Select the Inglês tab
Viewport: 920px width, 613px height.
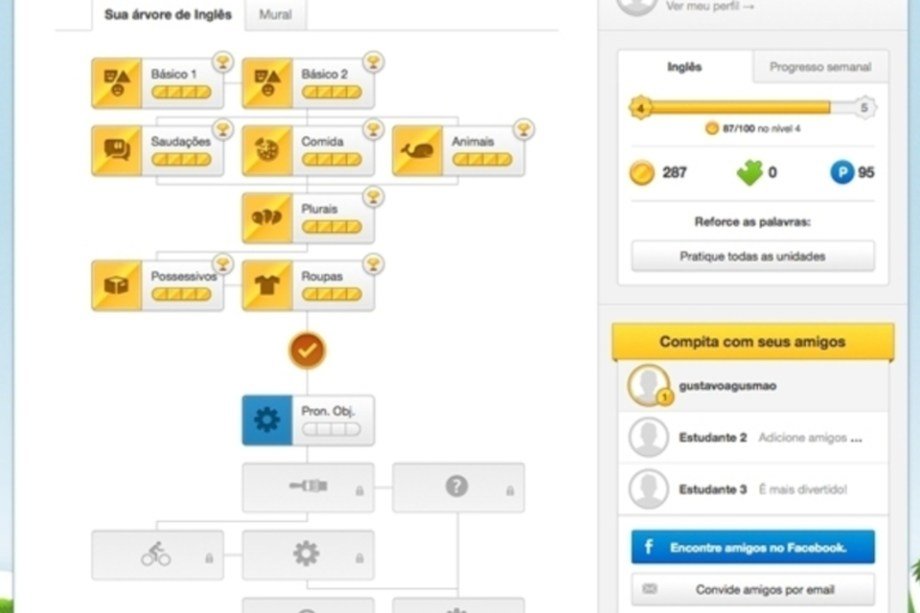click(685, 67)
